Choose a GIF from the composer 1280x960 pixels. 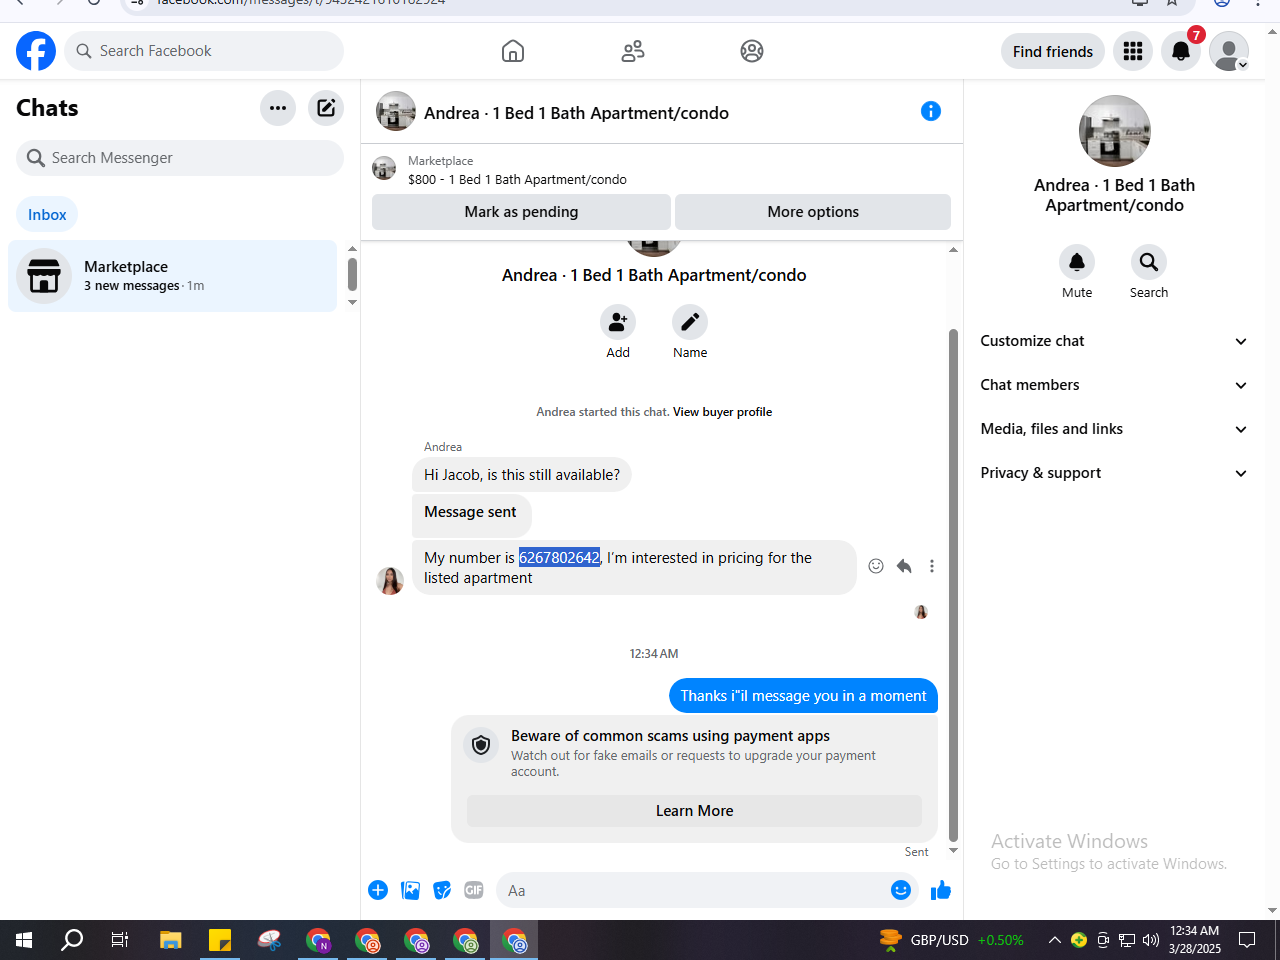pos(474,890)
